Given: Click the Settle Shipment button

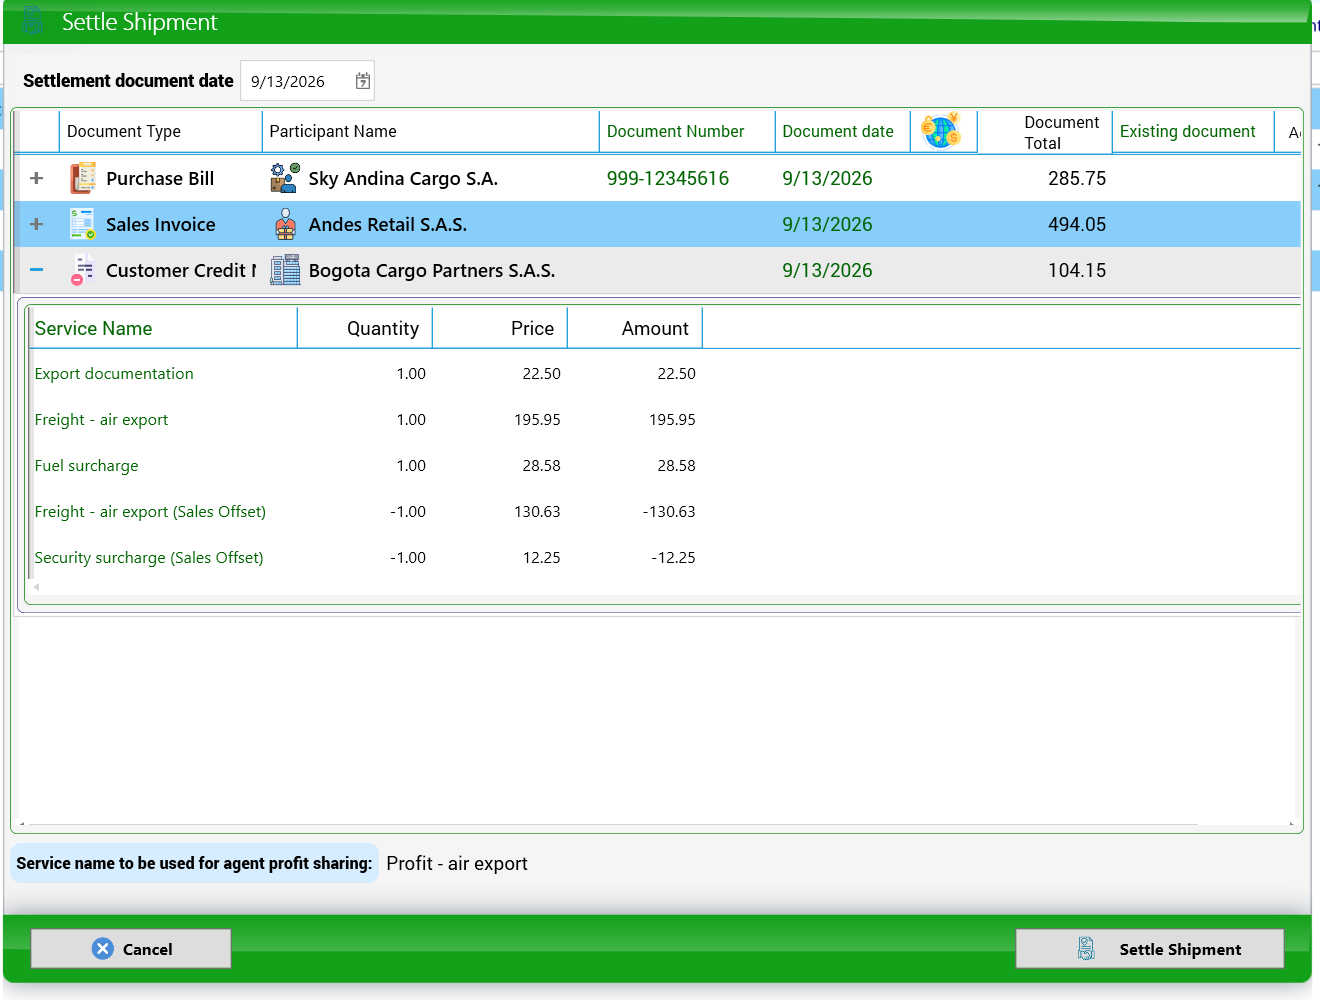Looking at the screenshot, I should [1150, 948].
